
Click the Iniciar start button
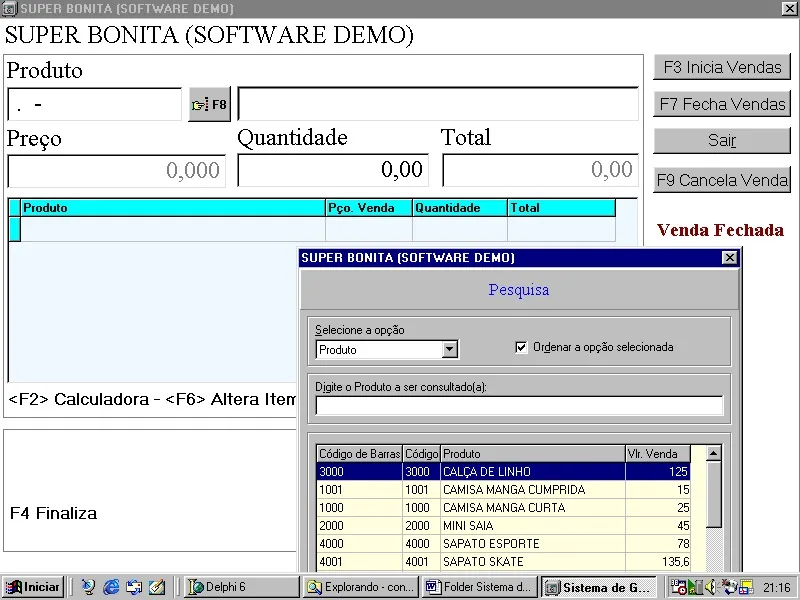tap(33, 587)
